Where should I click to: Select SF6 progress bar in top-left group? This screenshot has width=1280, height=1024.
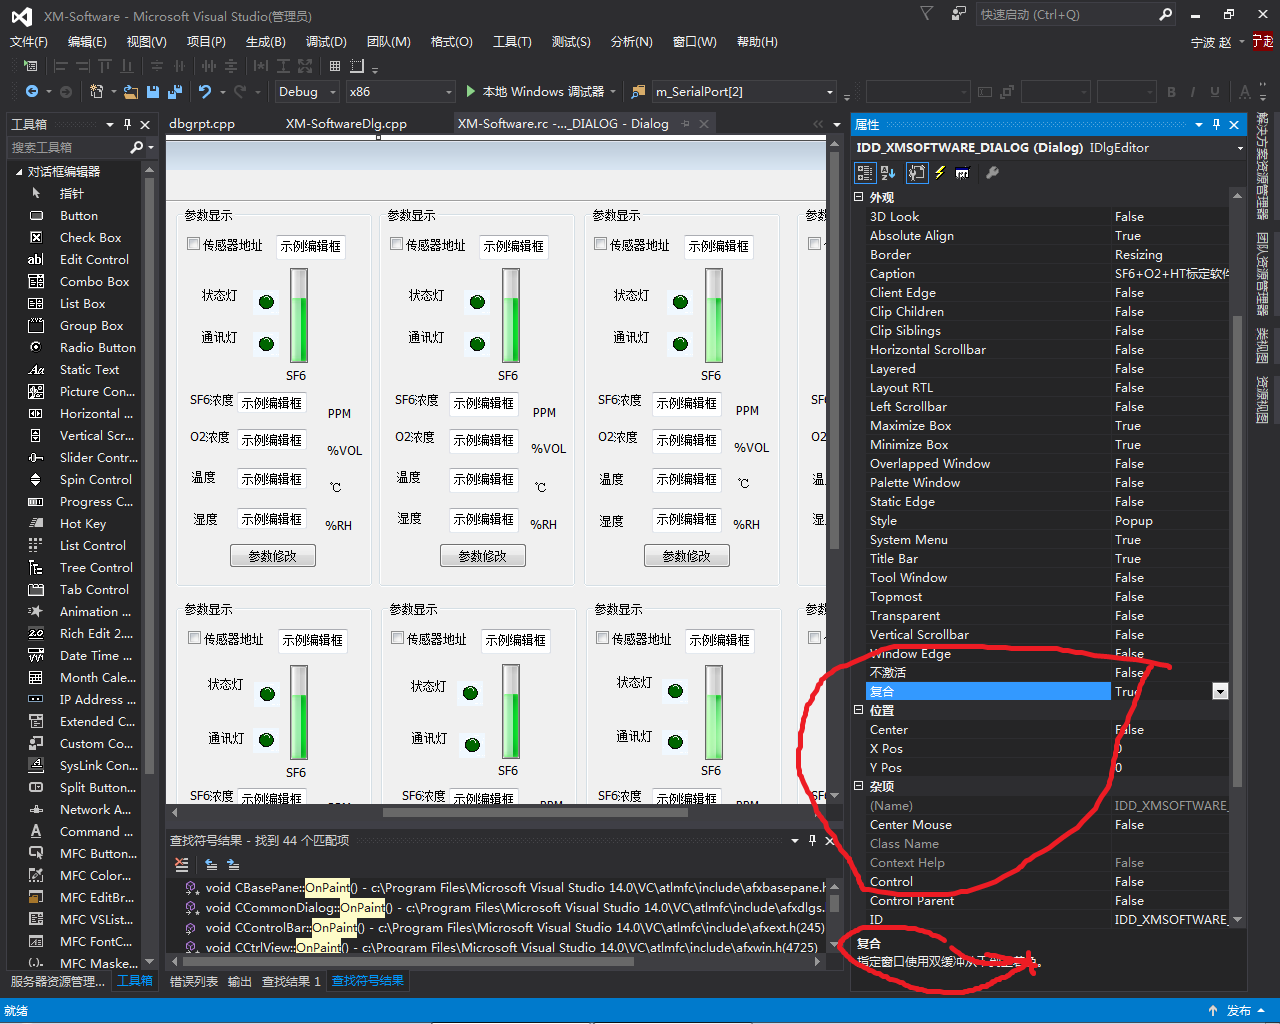coord(299,315)
